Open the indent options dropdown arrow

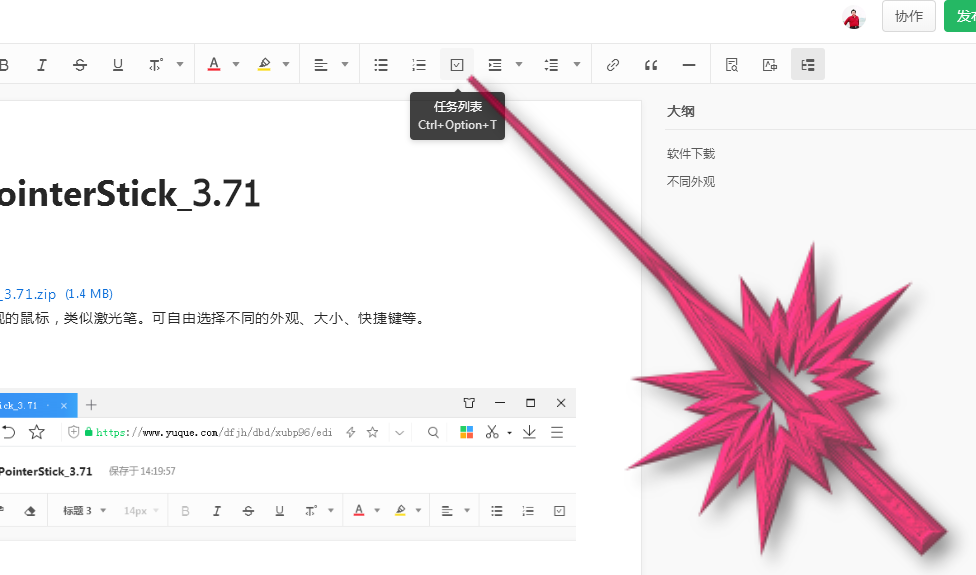click(x=519, y=64)
